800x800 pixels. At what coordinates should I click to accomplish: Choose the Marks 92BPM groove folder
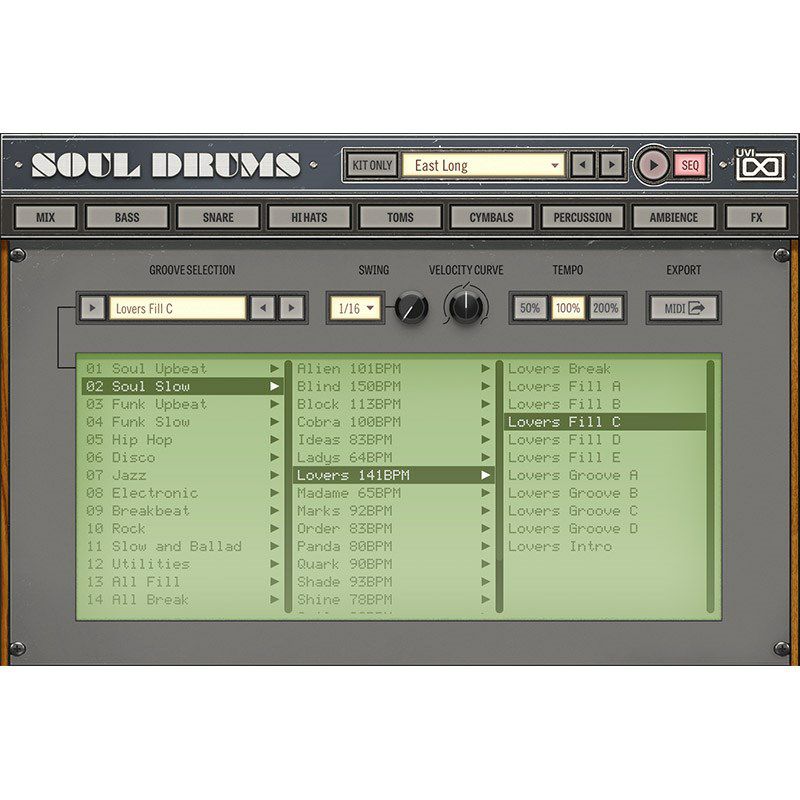click(x=393, y=511)
